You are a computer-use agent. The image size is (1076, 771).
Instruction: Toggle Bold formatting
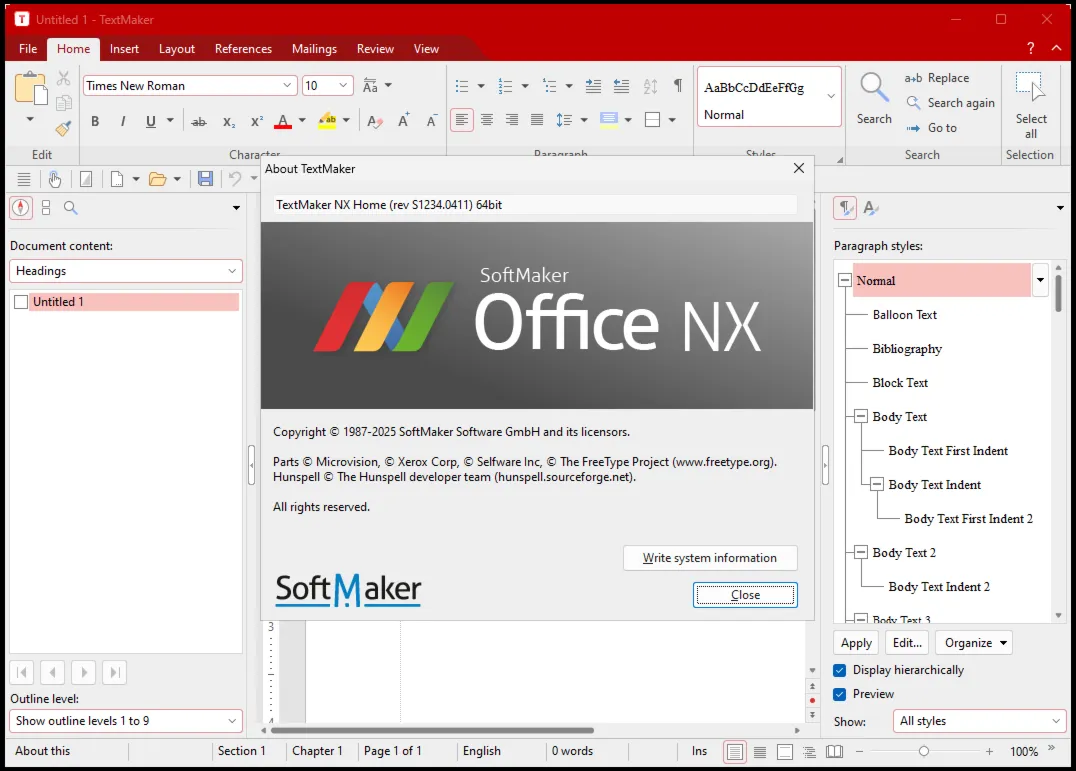click(x=95, y=121)
